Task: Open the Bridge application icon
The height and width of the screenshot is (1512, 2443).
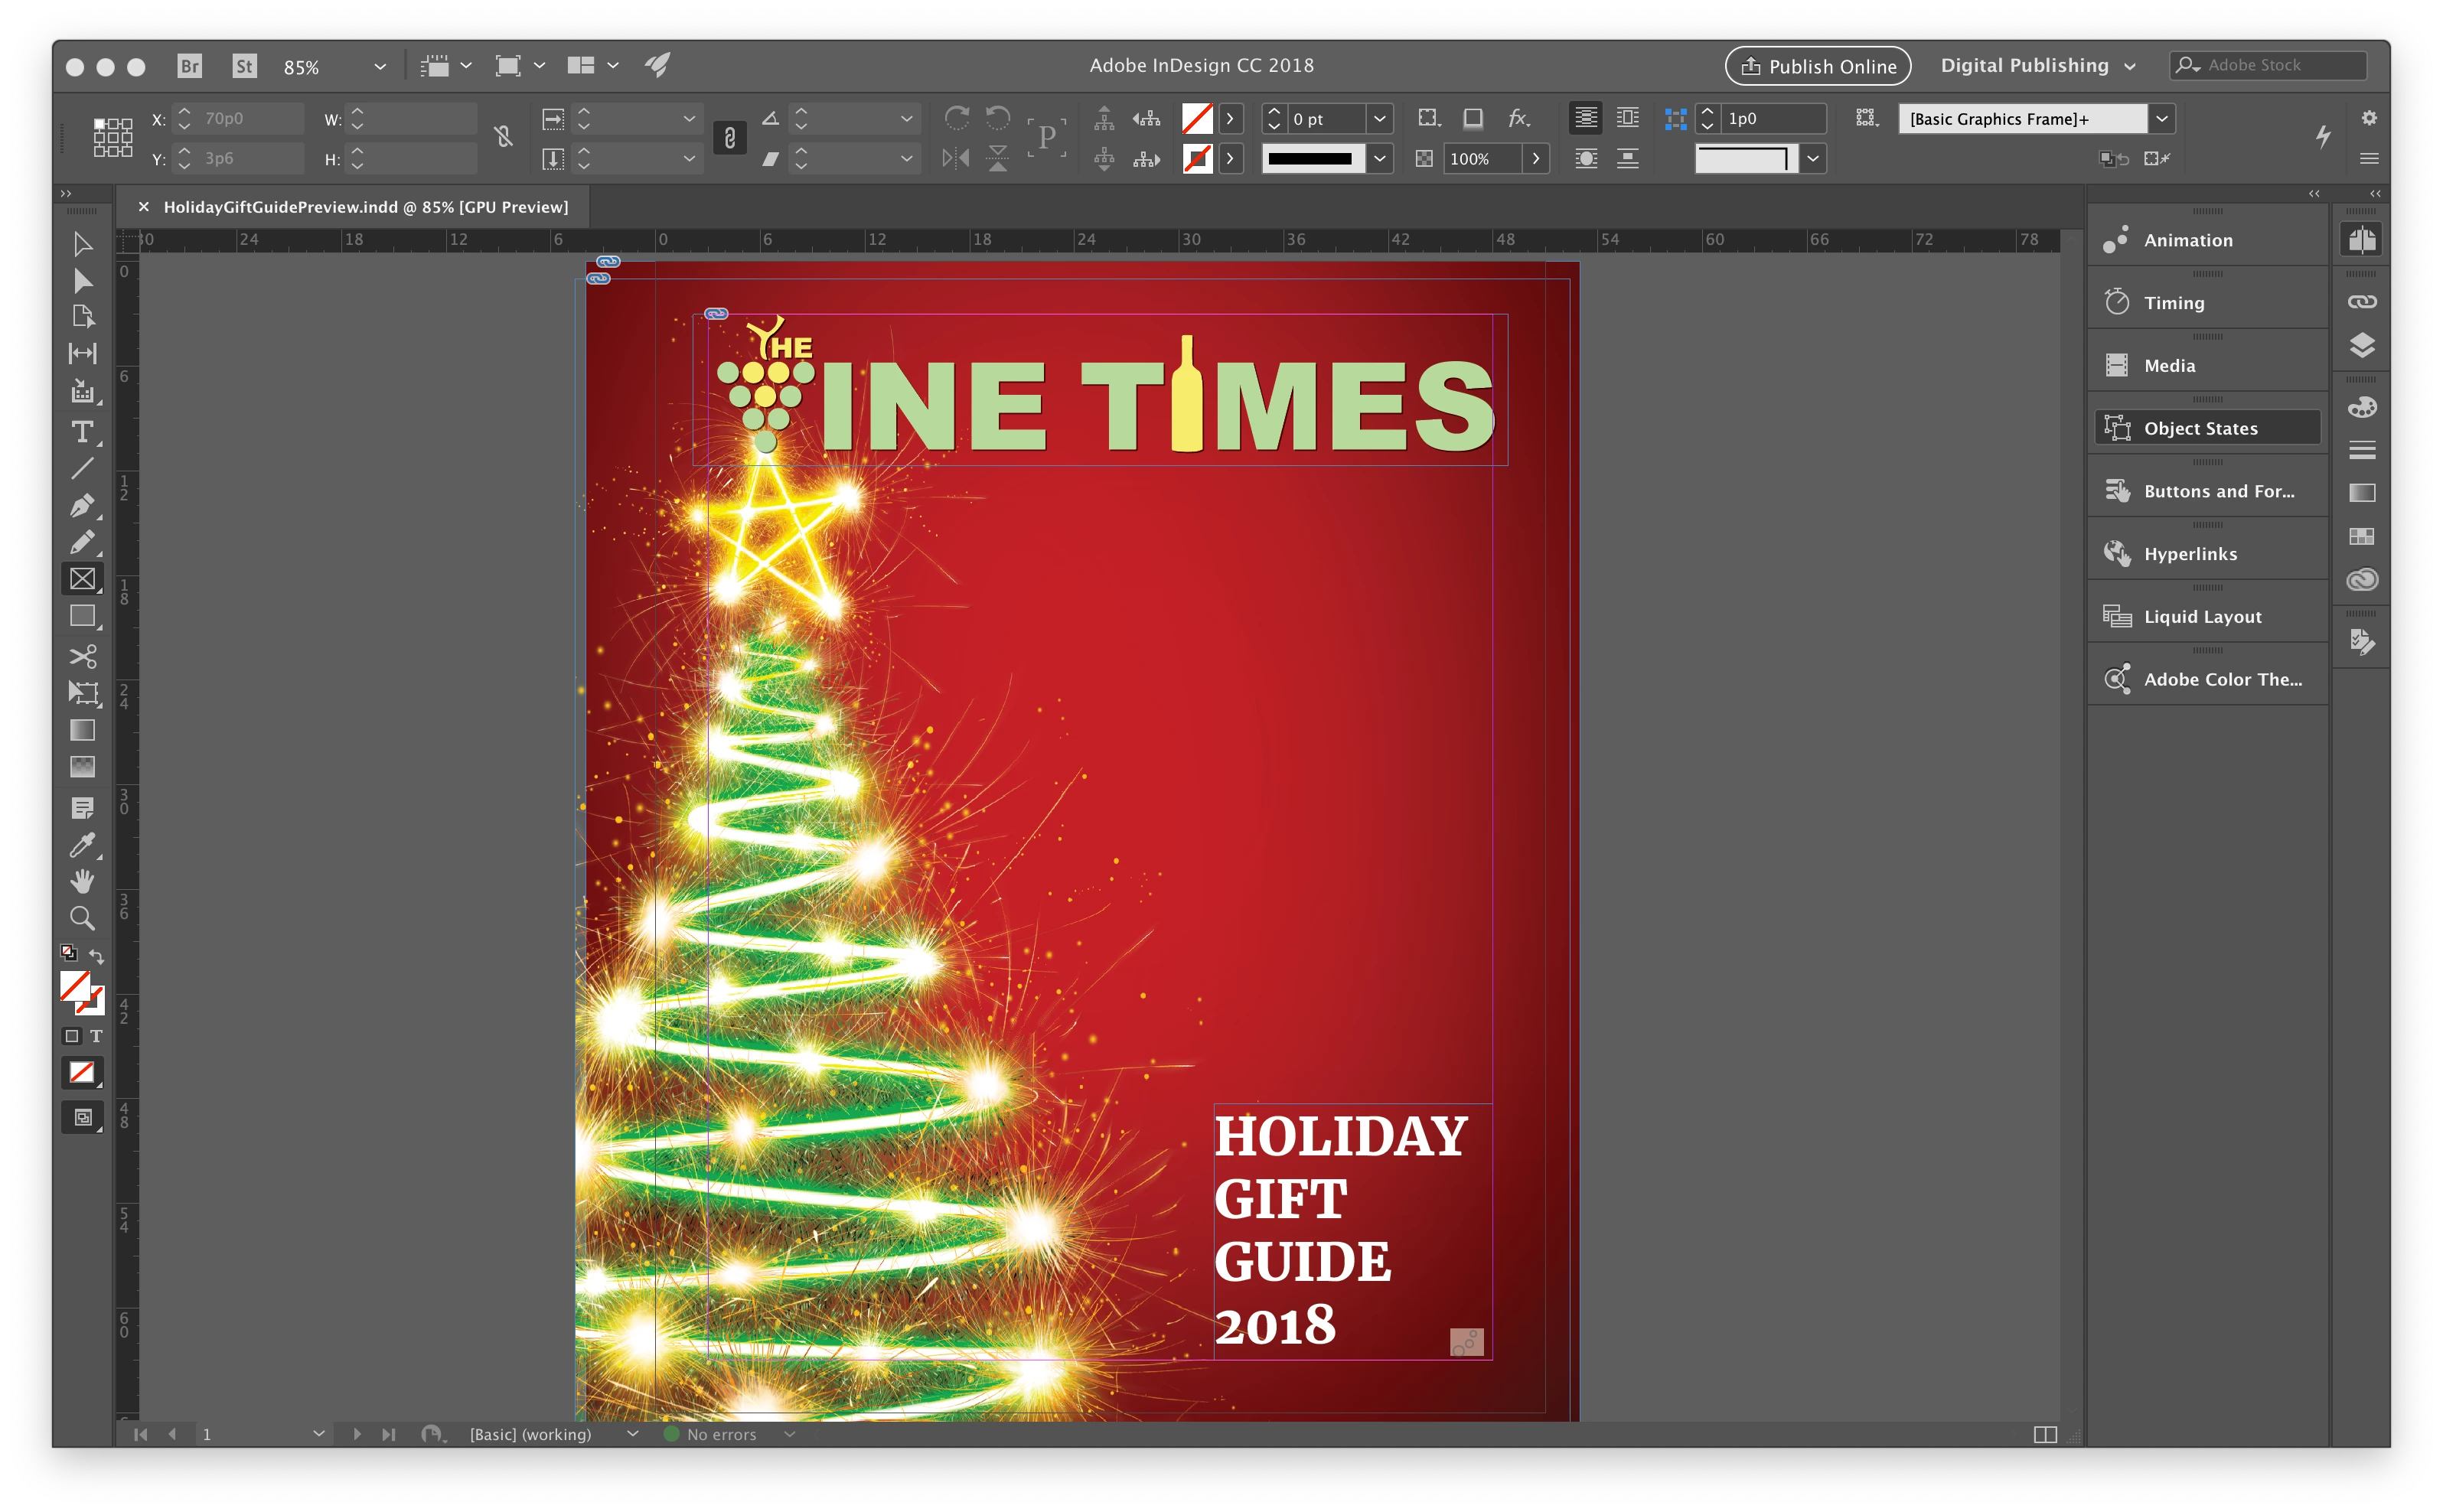Action: click(189, 66)
